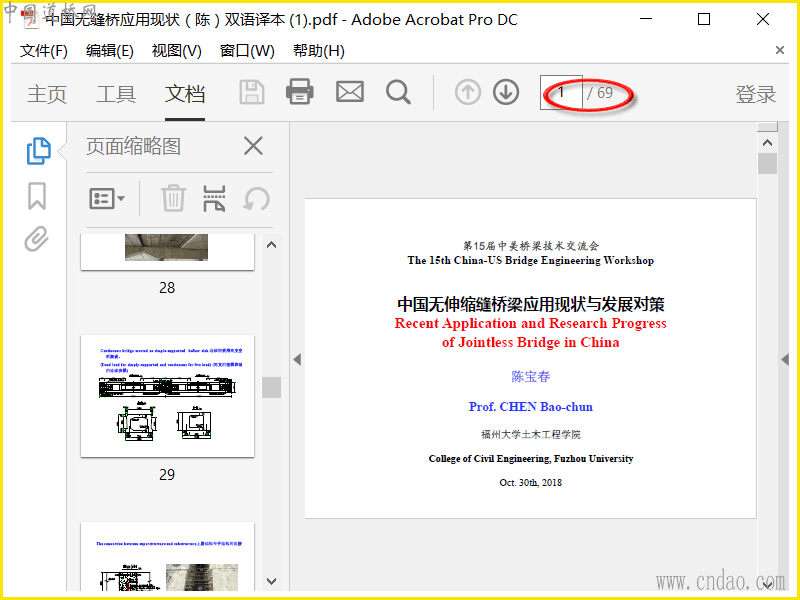Viewport: 800px width, 600px height.
Task: Click the author name 陈宝春
Action: coord(531,377)
